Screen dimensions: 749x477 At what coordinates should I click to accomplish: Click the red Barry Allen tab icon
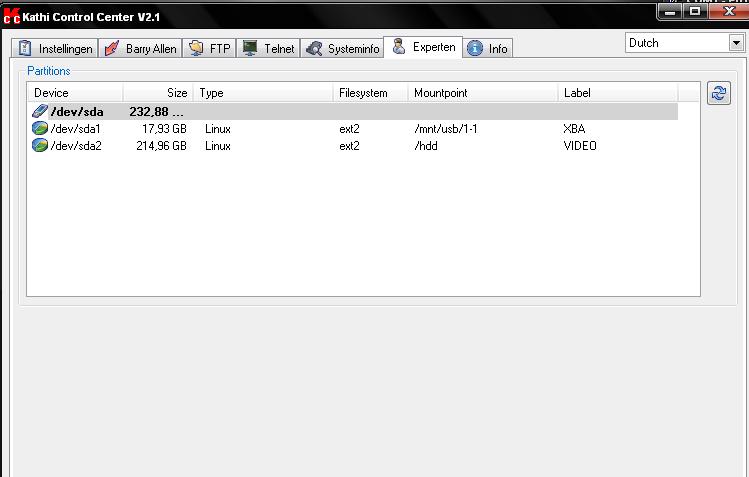click(x=112, y=48)
